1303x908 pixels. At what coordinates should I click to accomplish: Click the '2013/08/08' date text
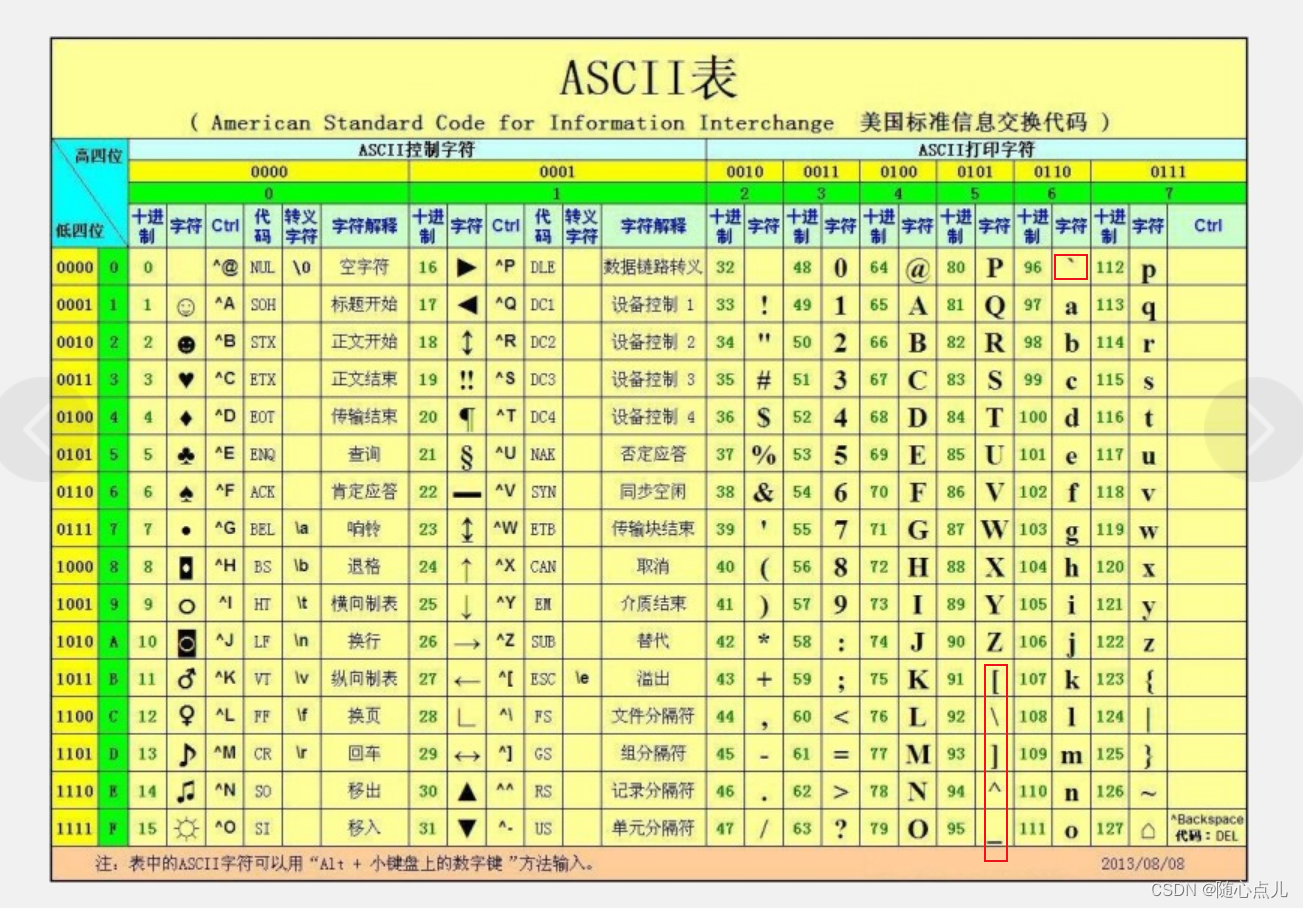click(x=1143, y=863)
